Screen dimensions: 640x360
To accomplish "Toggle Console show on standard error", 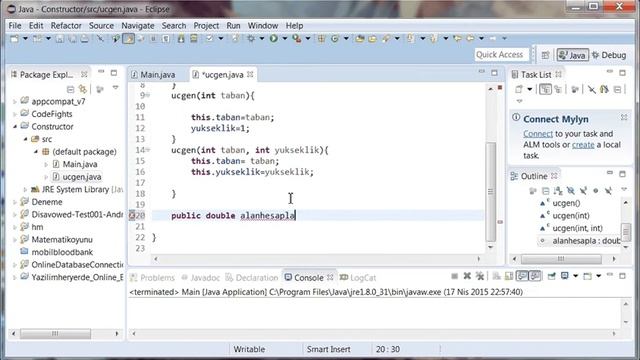I will 535,276.
